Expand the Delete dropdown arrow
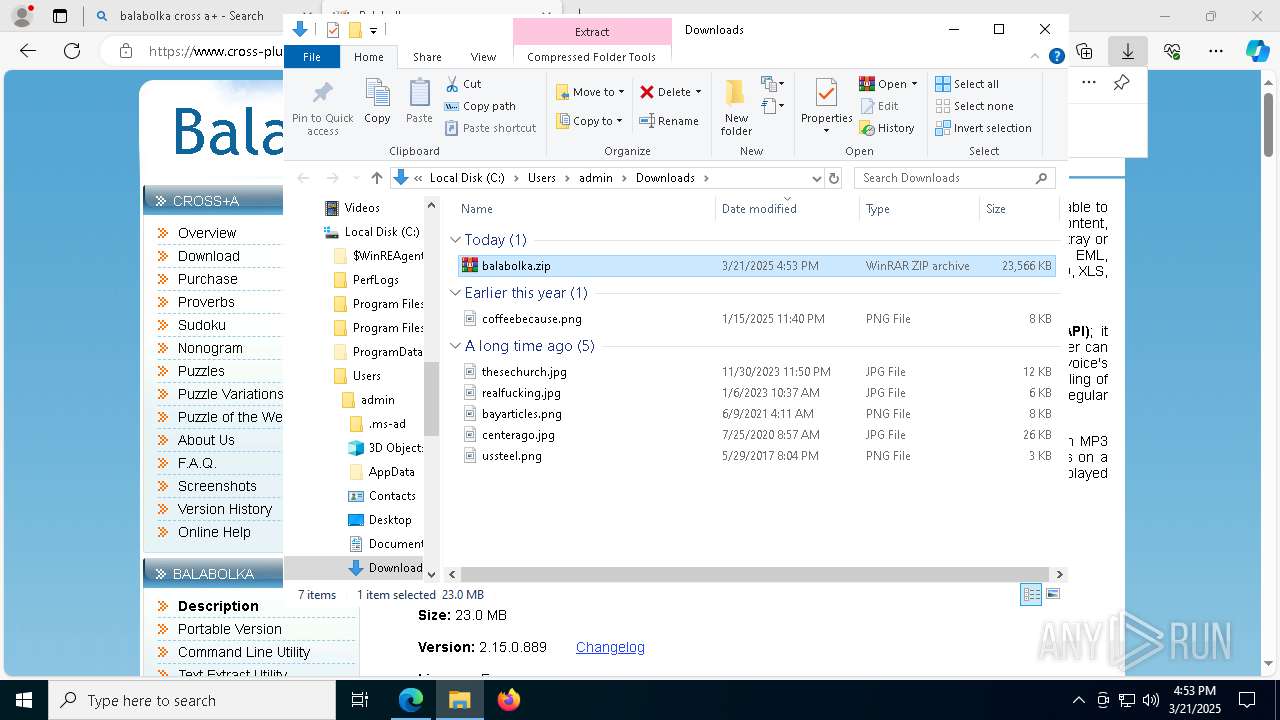Viewport: 1280px width, 720px height. coord(698,92)
